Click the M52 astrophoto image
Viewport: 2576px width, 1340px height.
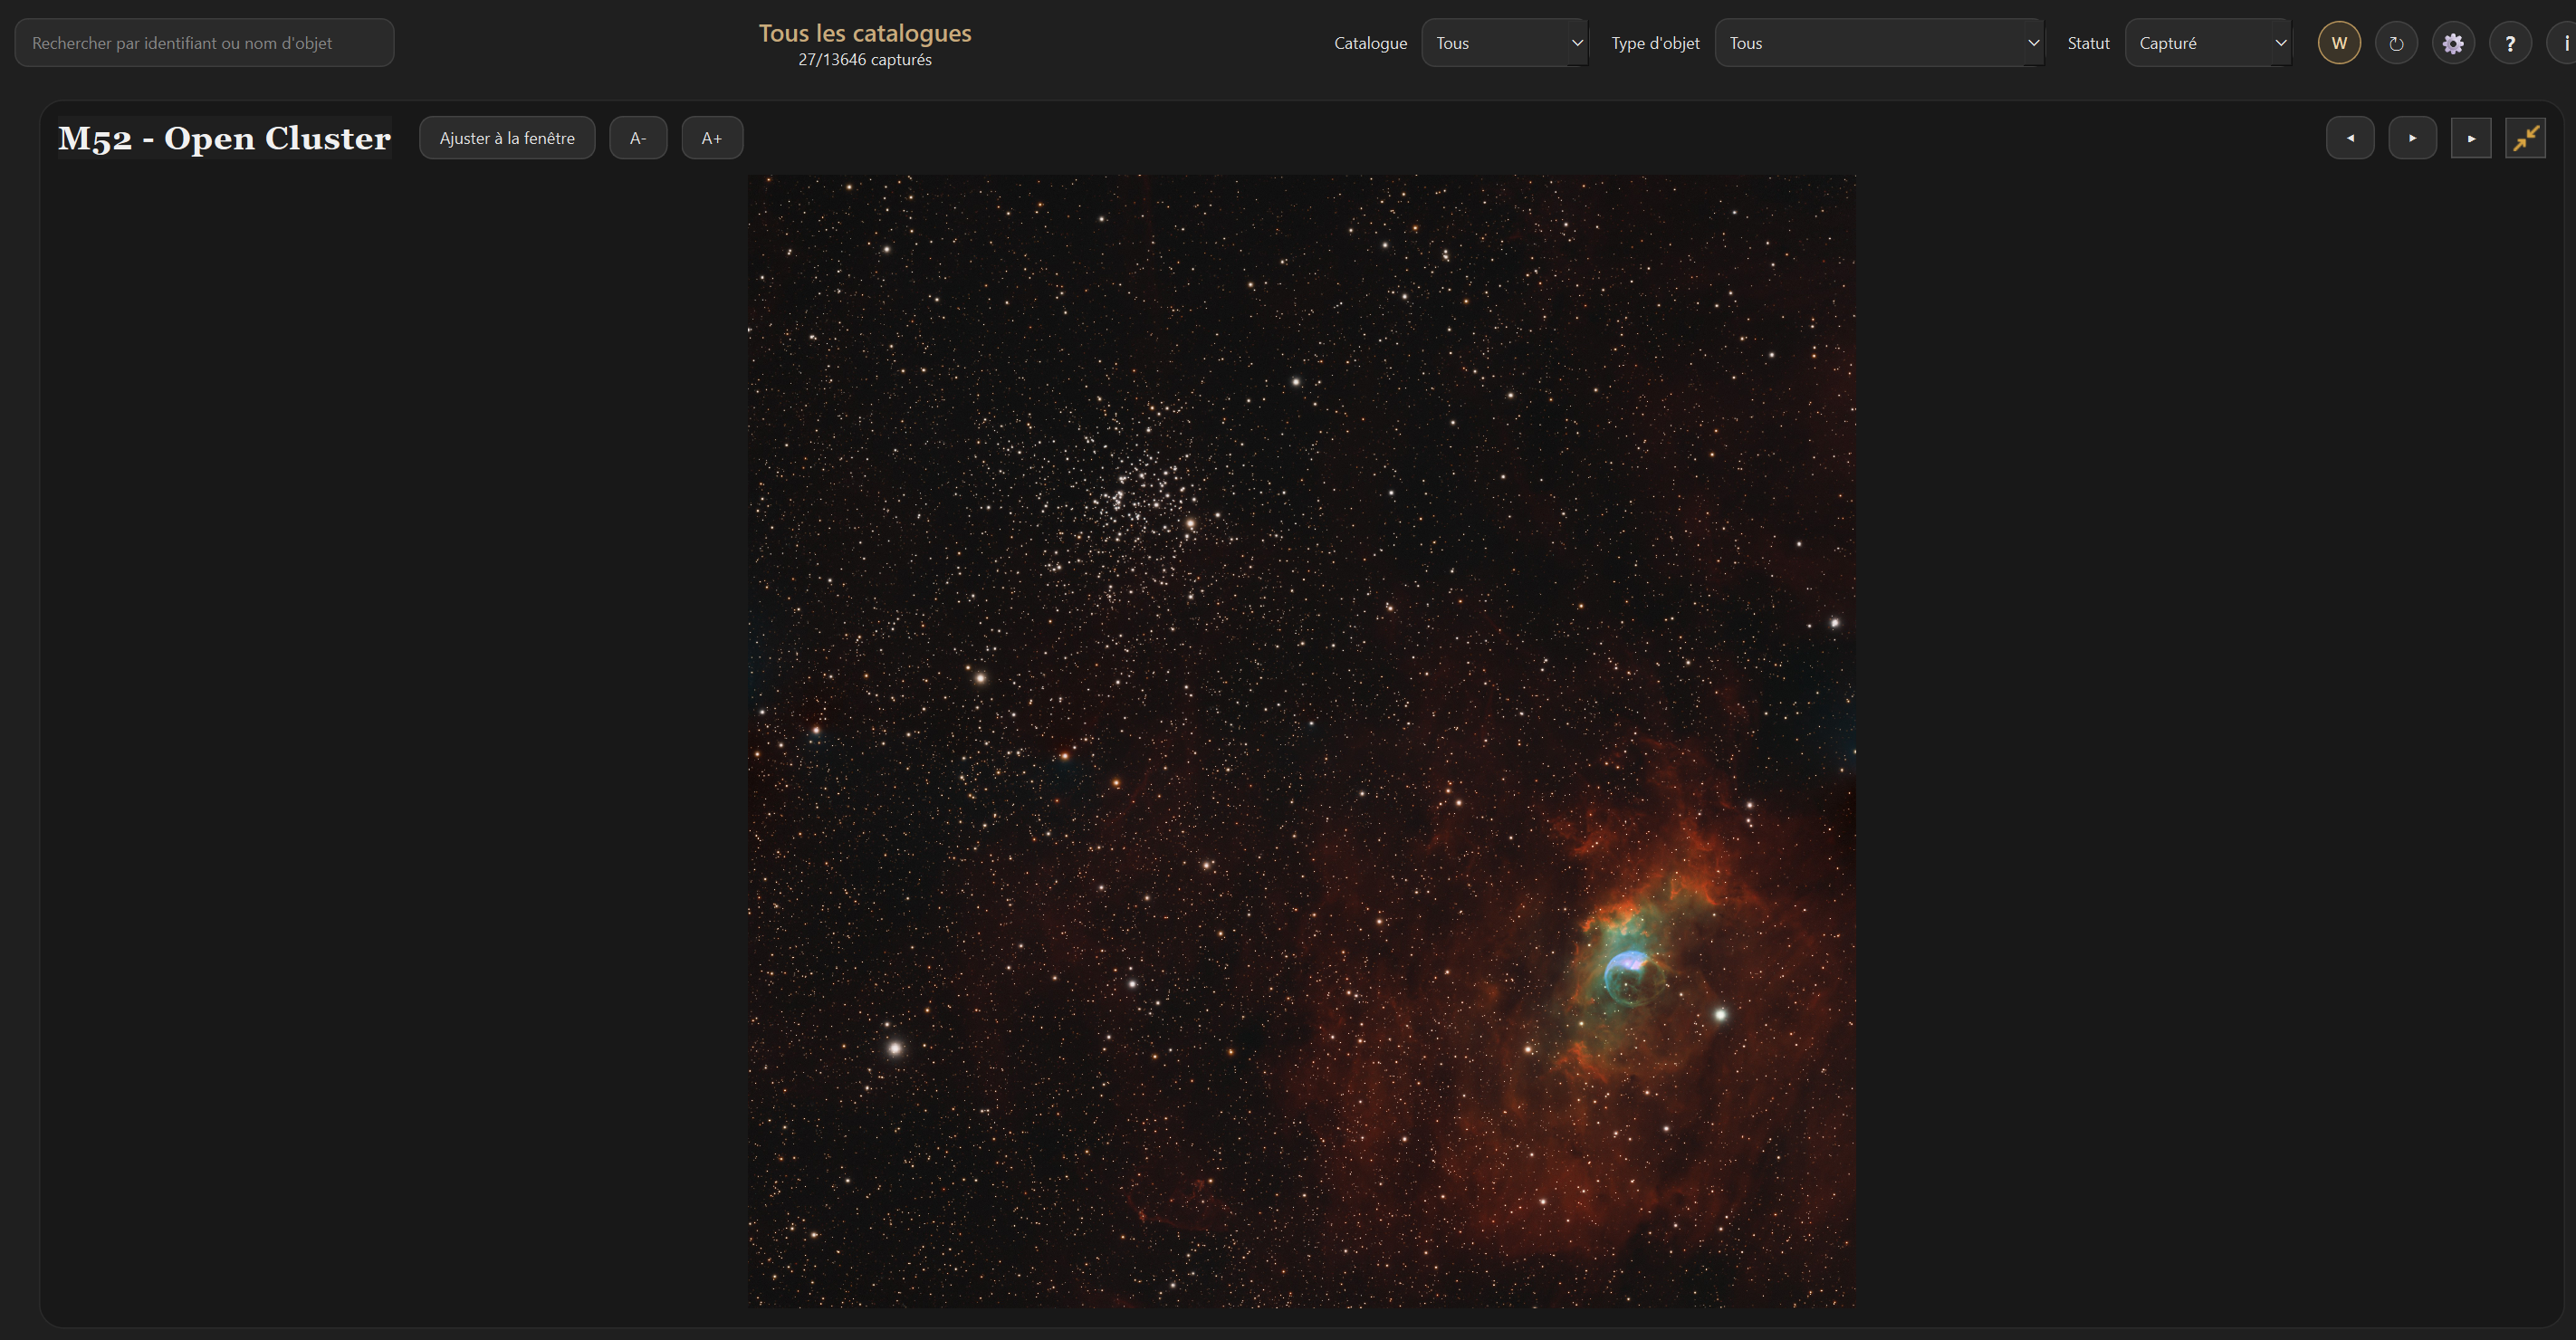[x=1301, y=741]
